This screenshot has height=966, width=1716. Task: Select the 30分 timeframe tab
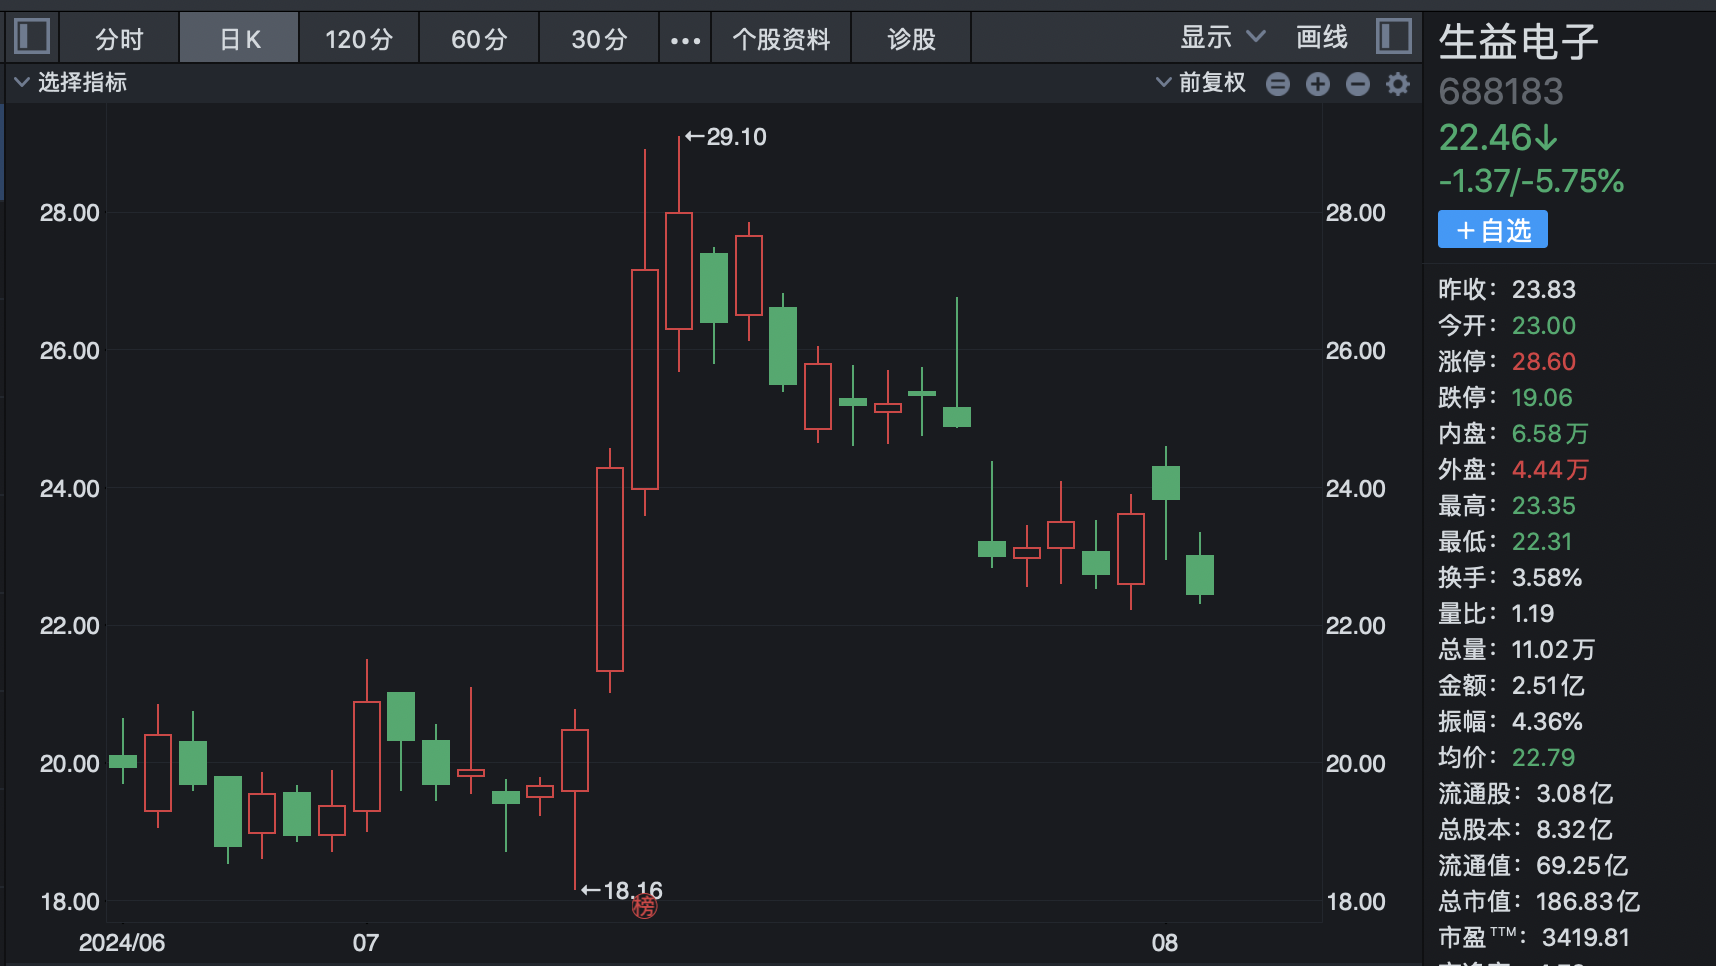599,39
